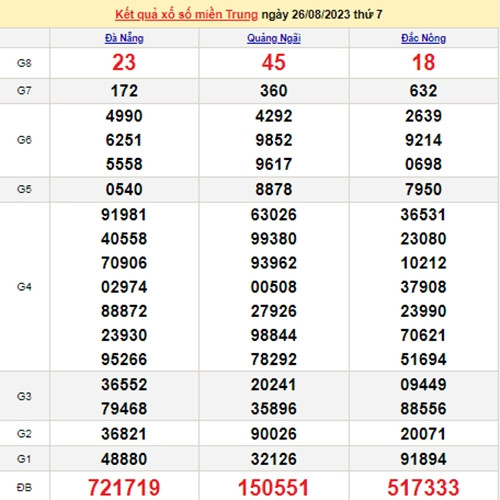This screenshot has width=500, height=500.
Task: Select G4 number 27926
Action: (x=274, y=311)
